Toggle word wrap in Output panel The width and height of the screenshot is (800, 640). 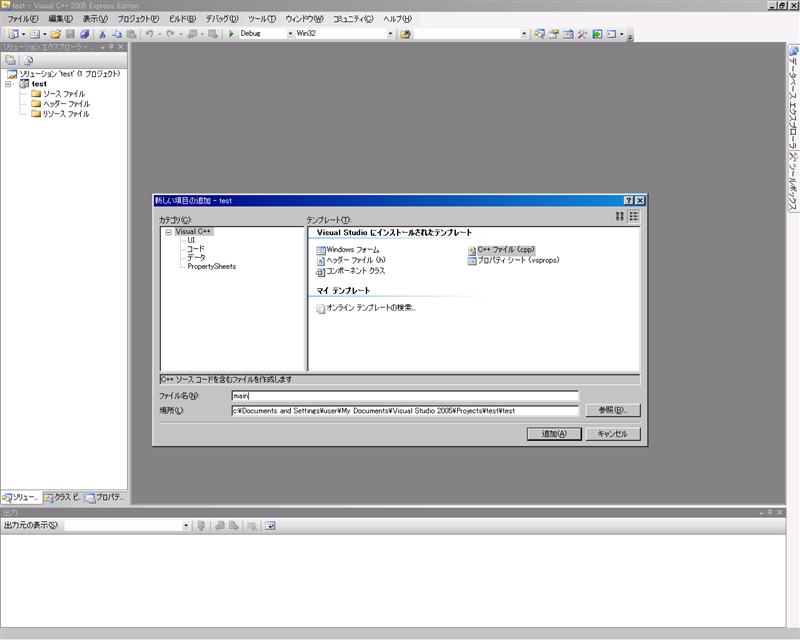coord(270,526)
